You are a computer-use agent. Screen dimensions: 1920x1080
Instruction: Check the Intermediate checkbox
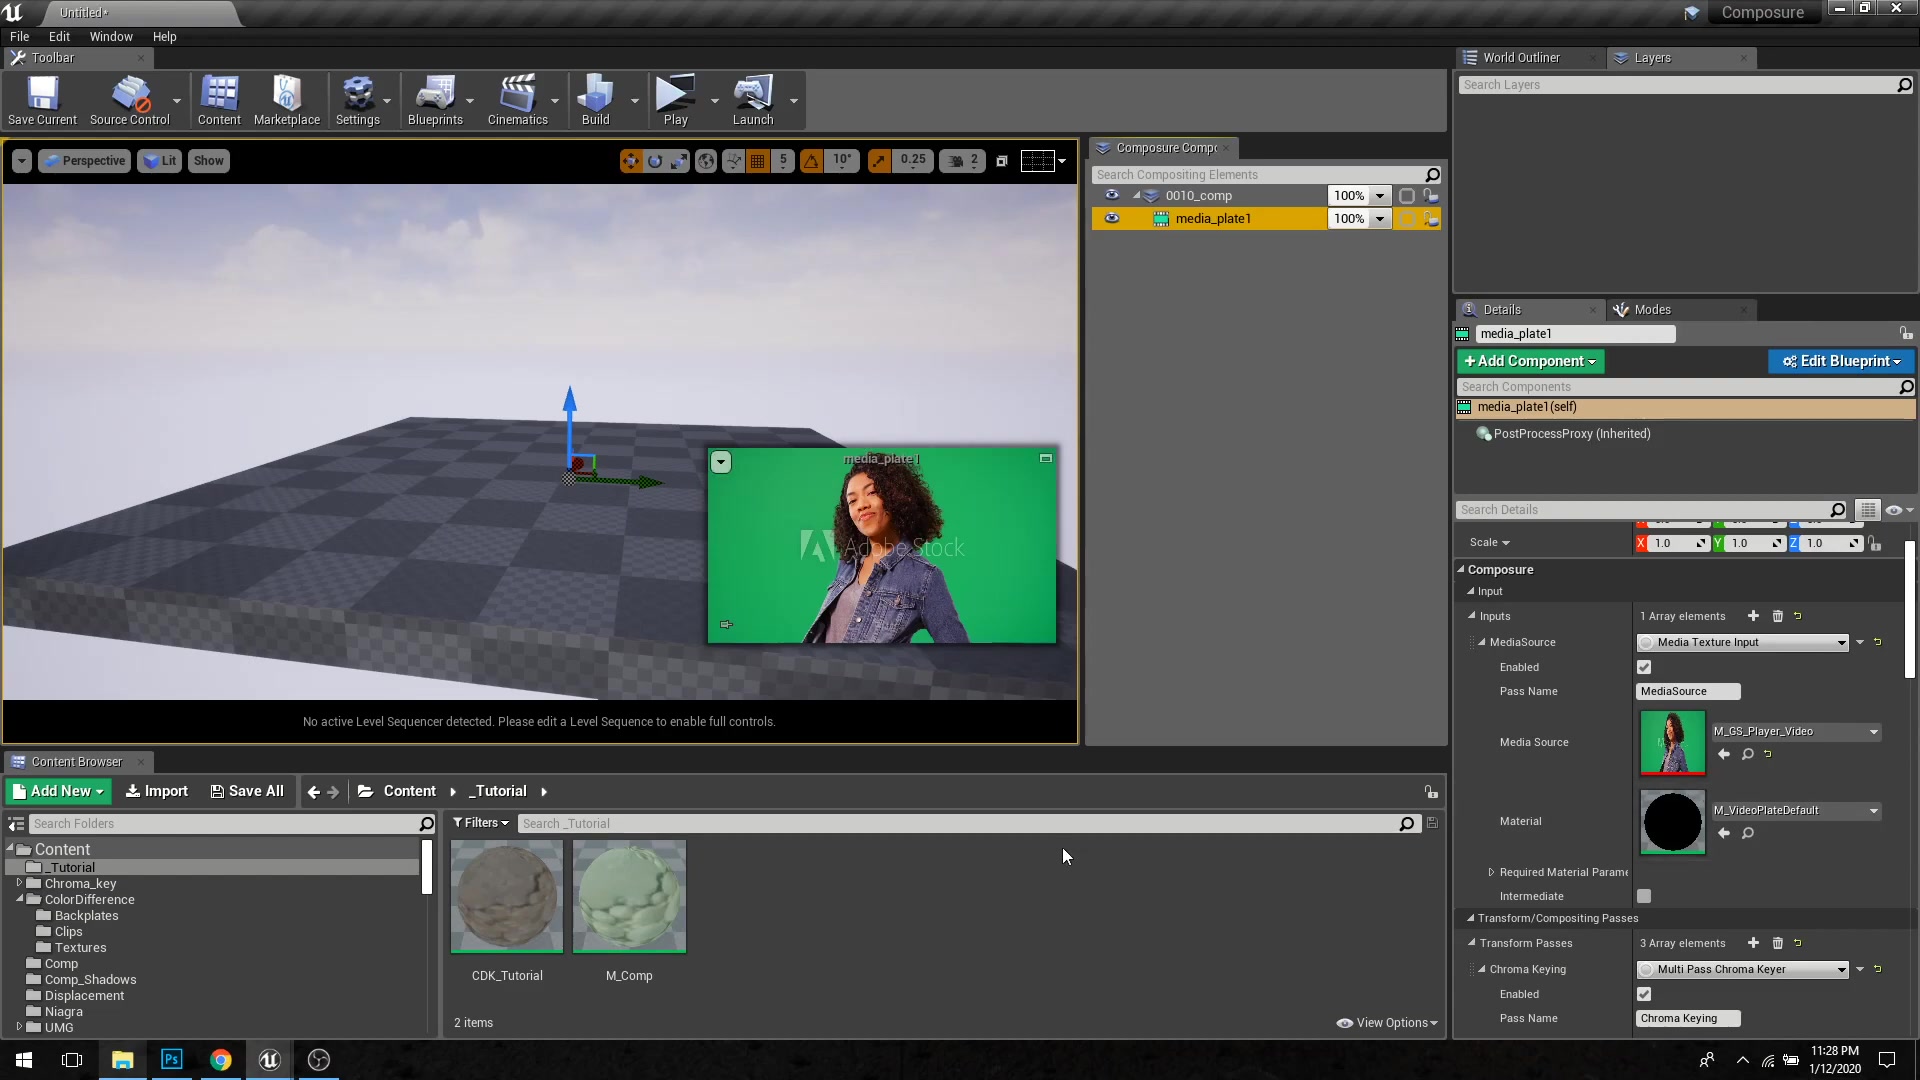(1644, 896)
